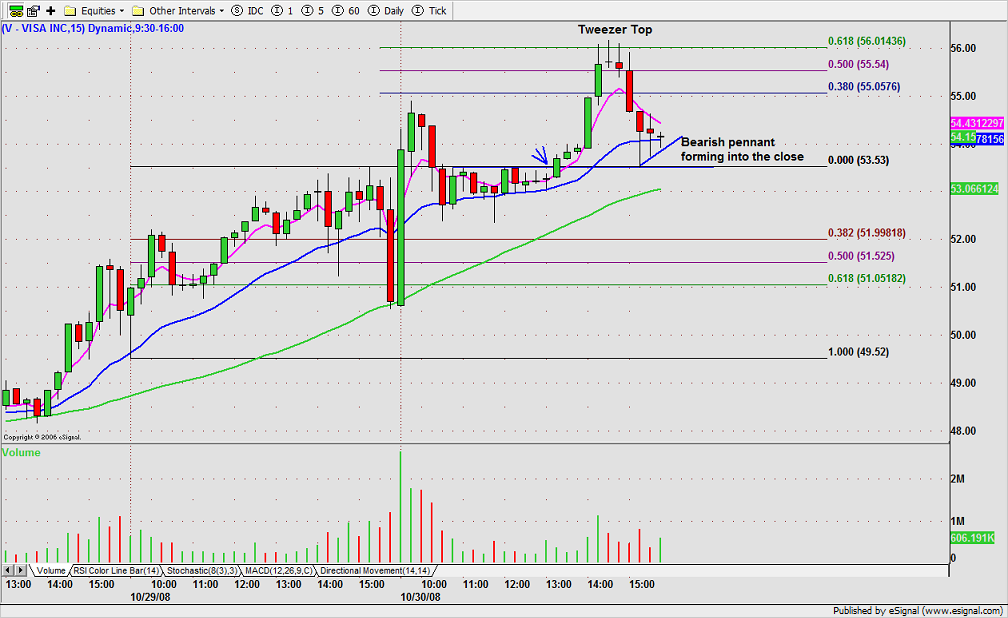Click the left tab scroll arrow
The image size is (1008, 618).
8,570
